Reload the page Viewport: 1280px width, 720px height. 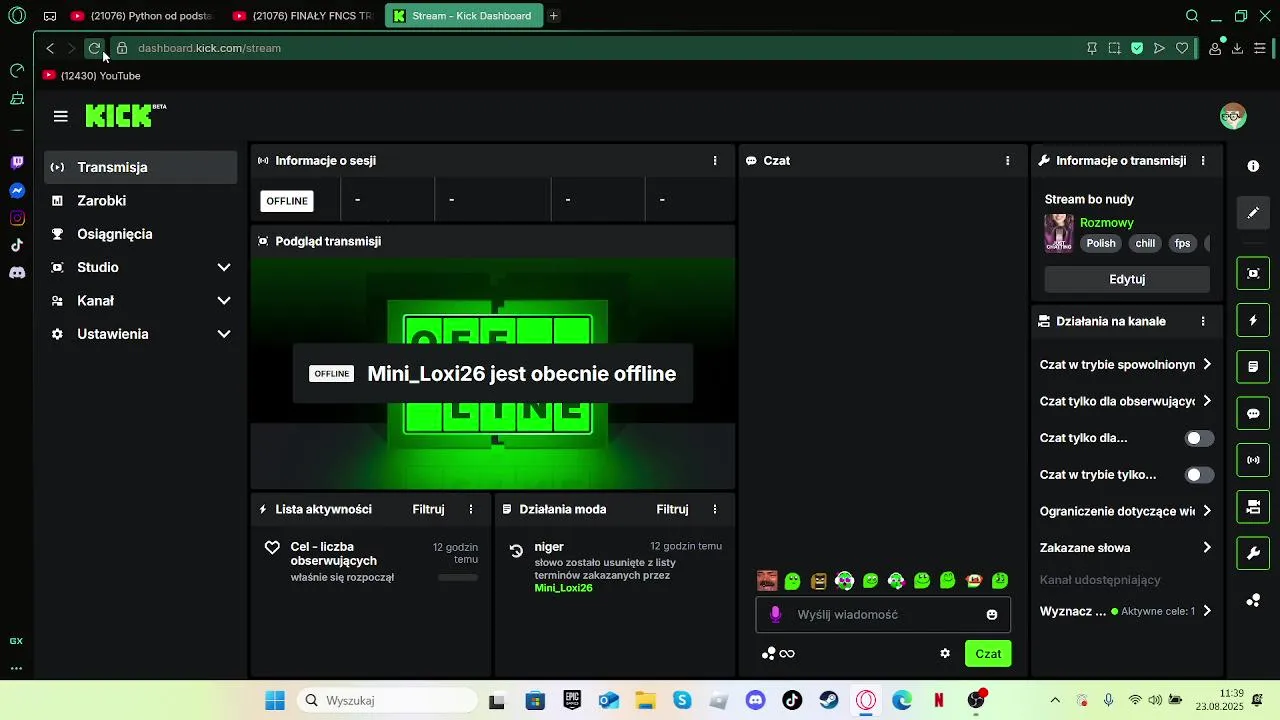(94, 48)
